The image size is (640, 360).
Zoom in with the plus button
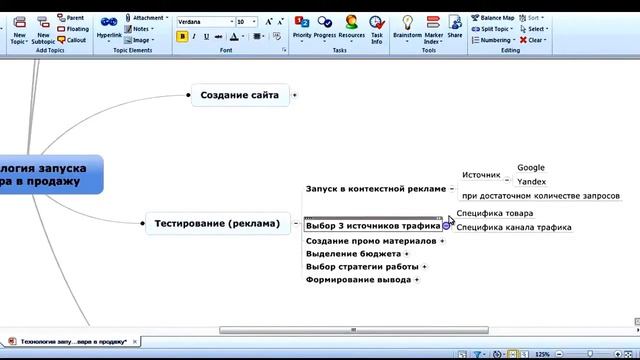tap(618, 354)
